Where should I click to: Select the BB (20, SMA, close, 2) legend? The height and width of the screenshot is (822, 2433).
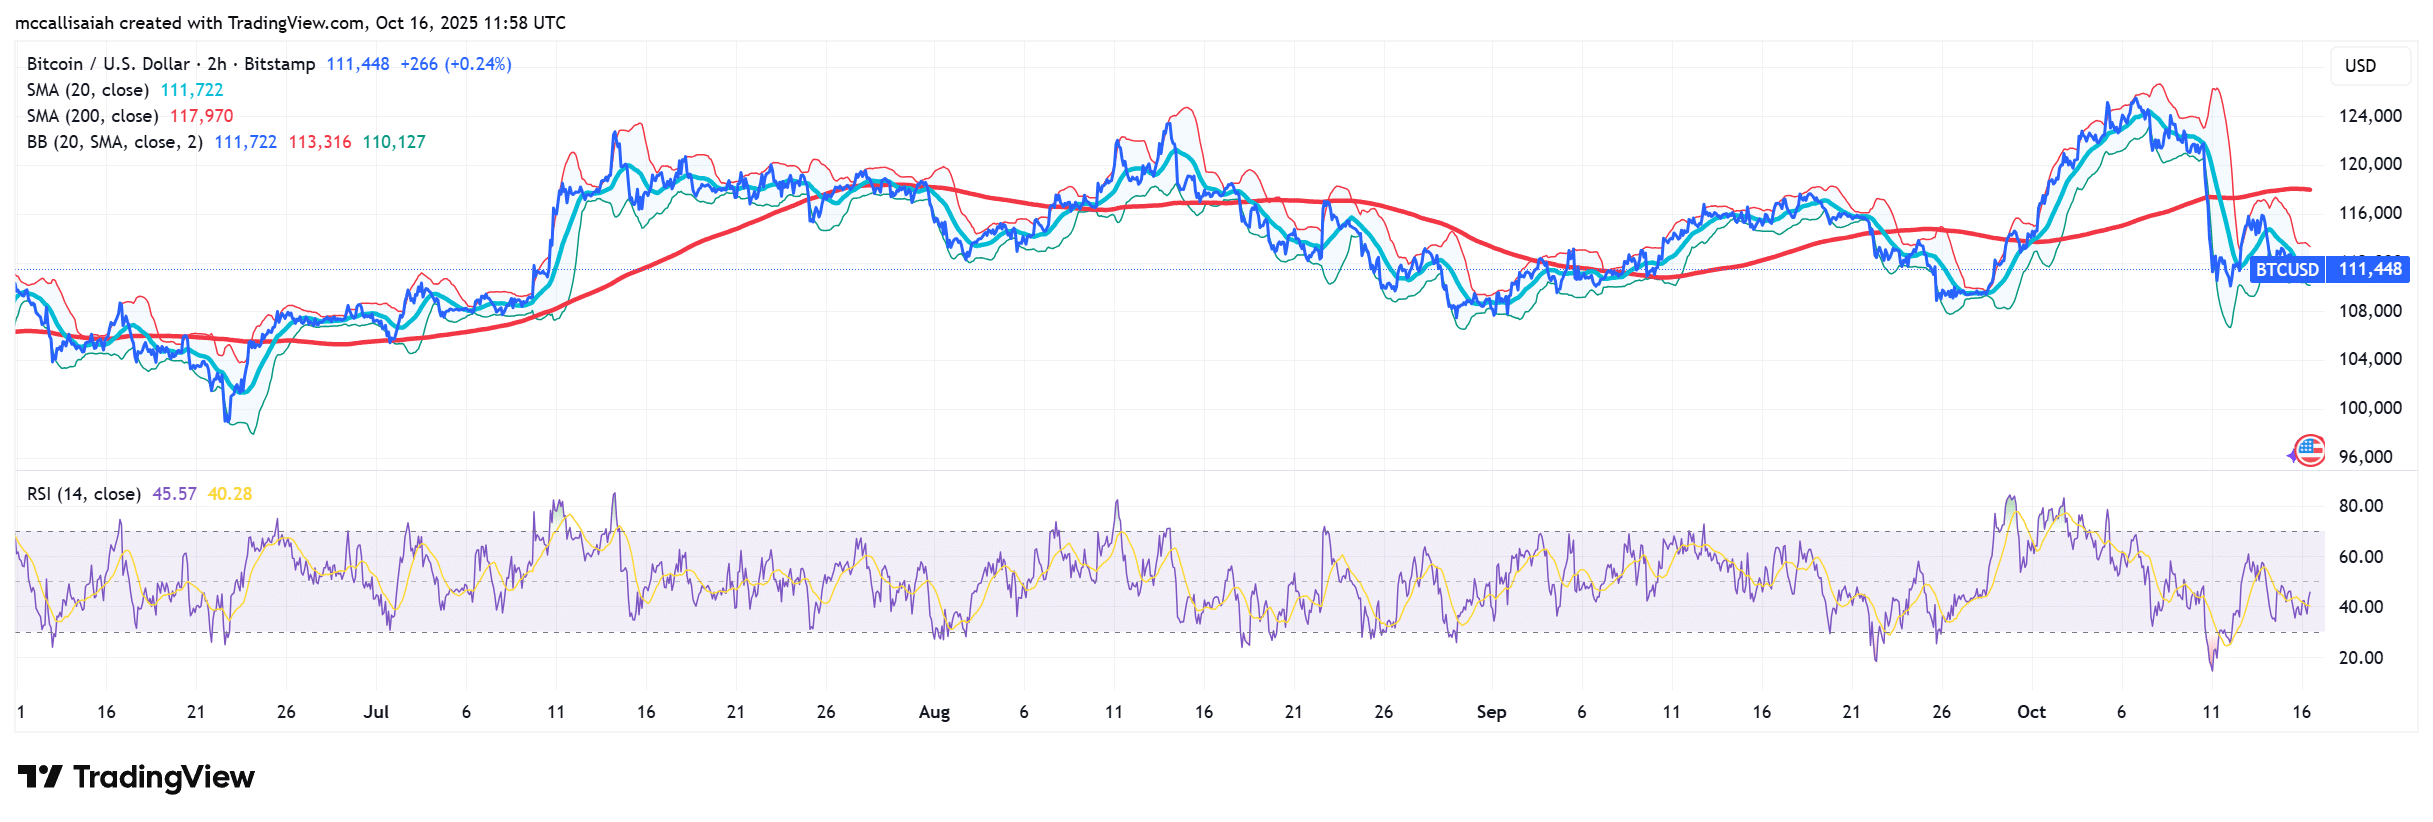[x=115, y=142]
